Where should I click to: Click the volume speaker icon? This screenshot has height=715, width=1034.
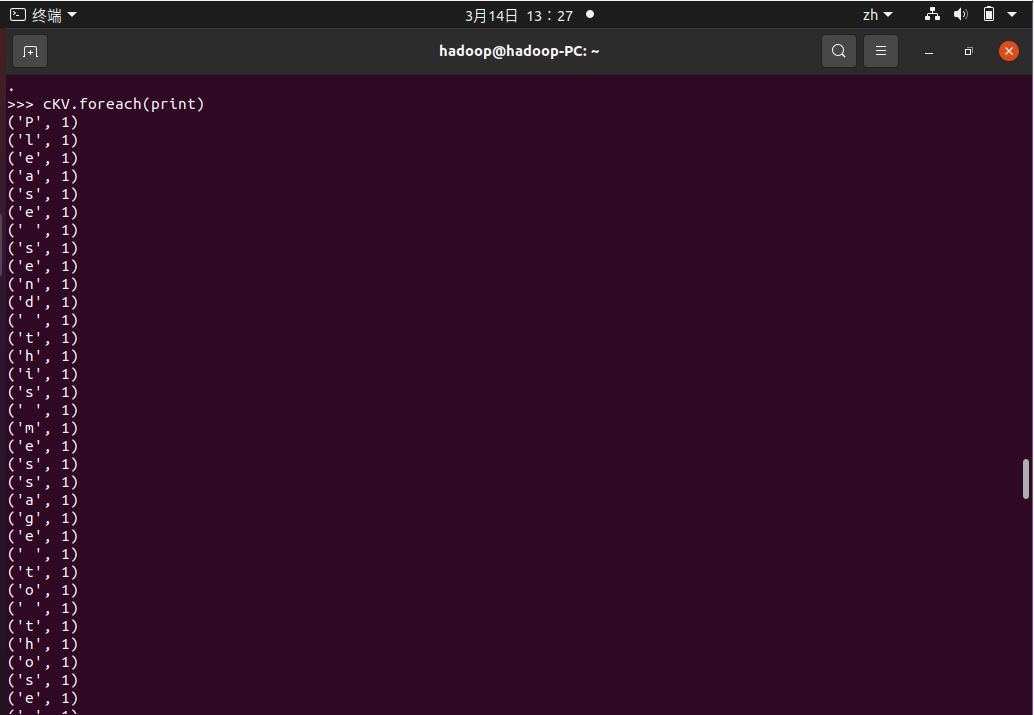(960, 14)
